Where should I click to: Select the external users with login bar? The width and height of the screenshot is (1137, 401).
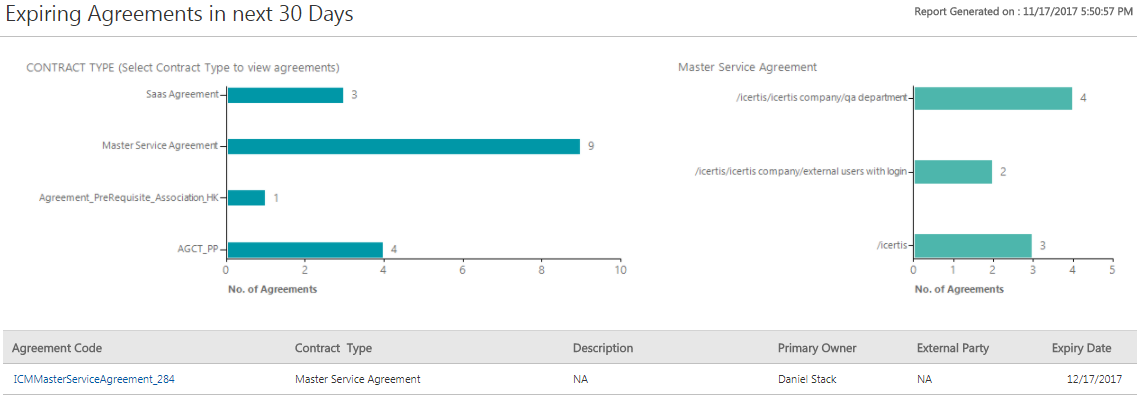point(953,172)
